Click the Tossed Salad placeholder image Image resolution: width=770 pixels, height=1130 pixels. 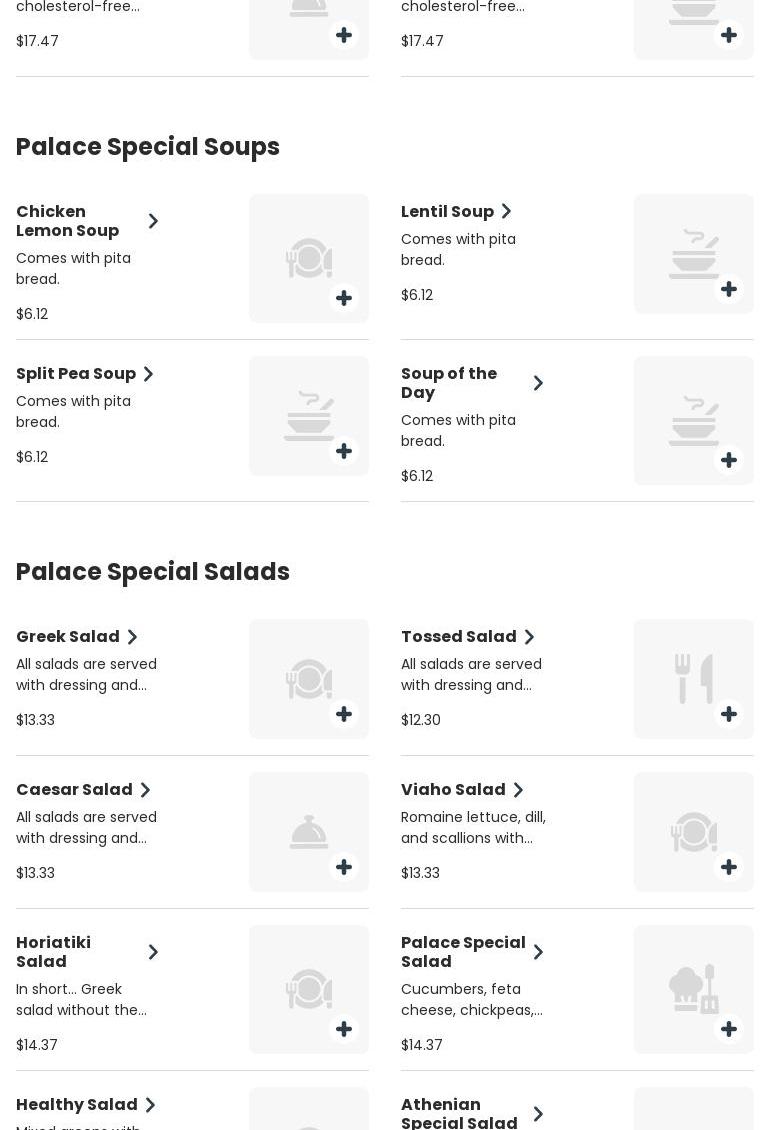[x=693, y=679]
